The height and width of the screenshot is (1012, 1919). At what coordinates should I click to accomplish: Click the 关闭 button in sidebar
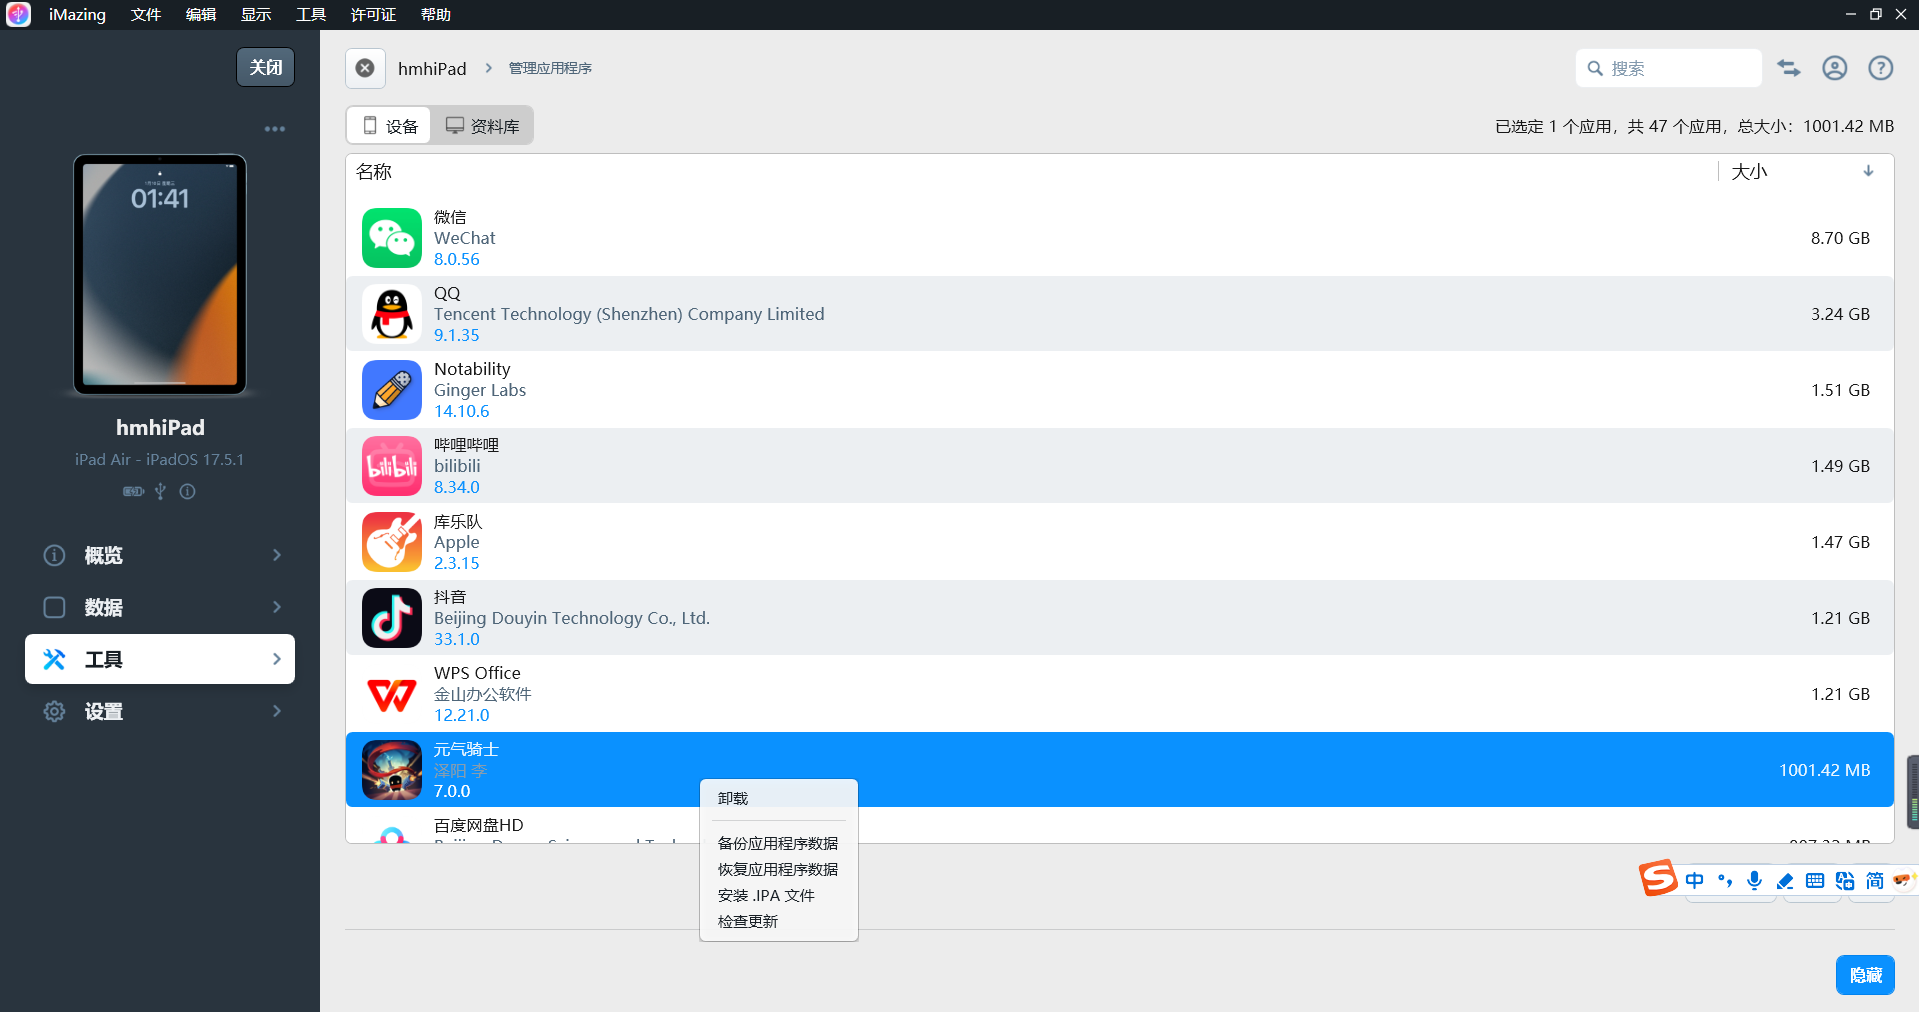pyautogui.click(x=265, y=67)
